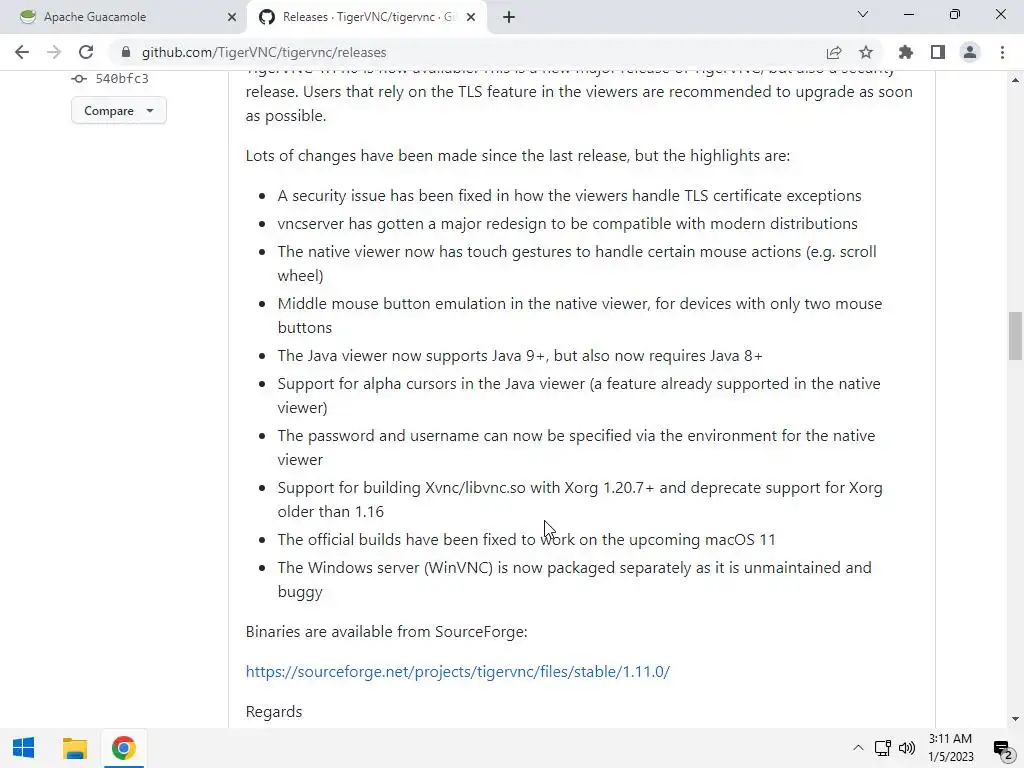Click the bullet about native viewer touch gestures

577,263
